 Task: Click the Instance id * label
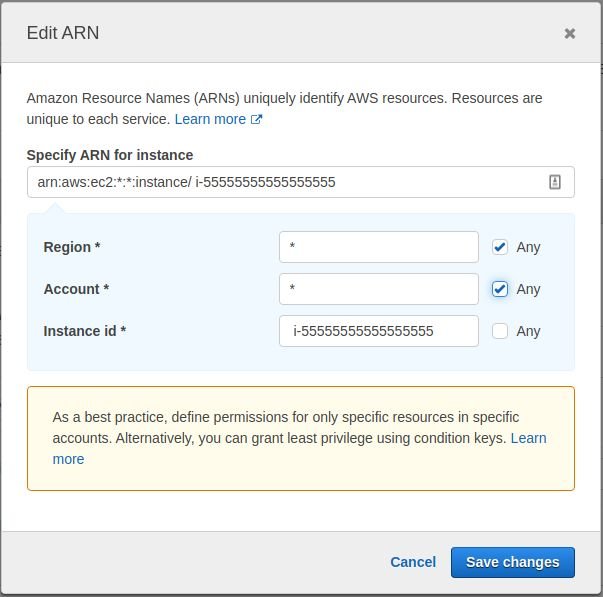coord(85,331)
